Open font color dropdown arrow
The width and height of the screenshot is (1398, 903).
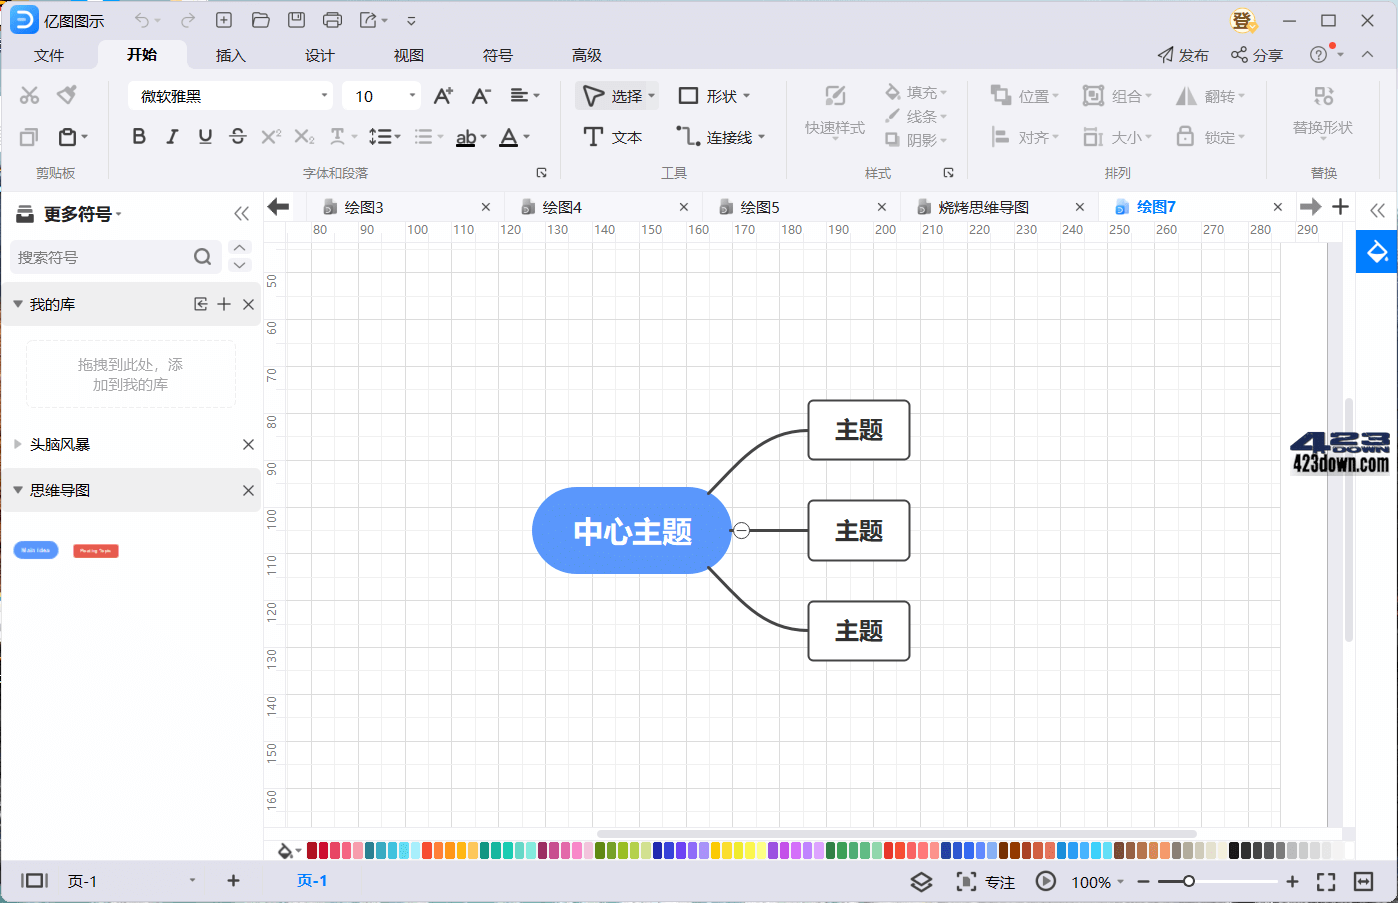click(527, 137)
